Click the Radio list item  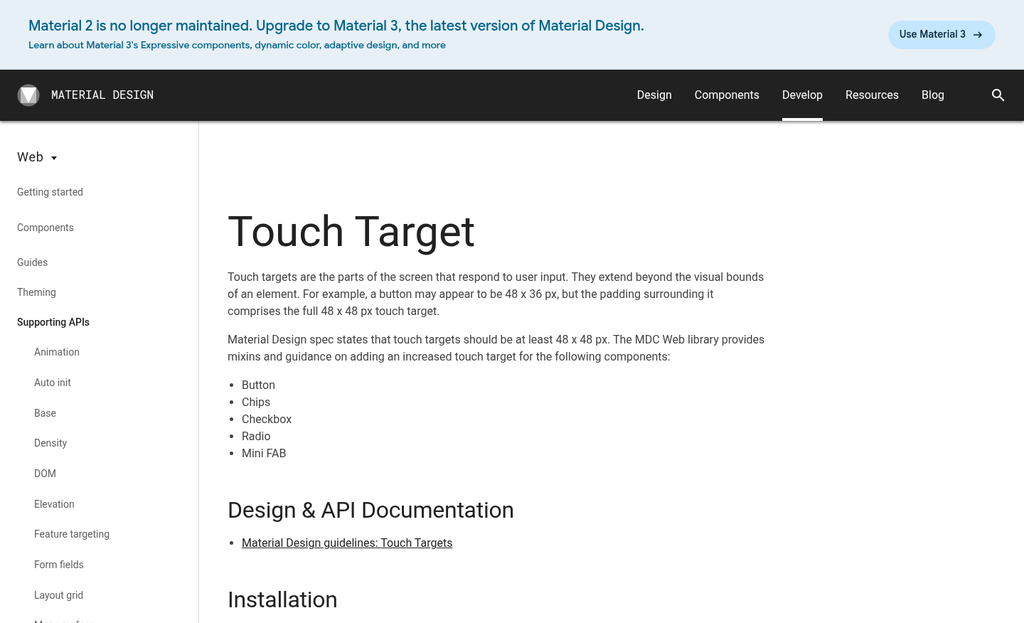tap(256, 436)
